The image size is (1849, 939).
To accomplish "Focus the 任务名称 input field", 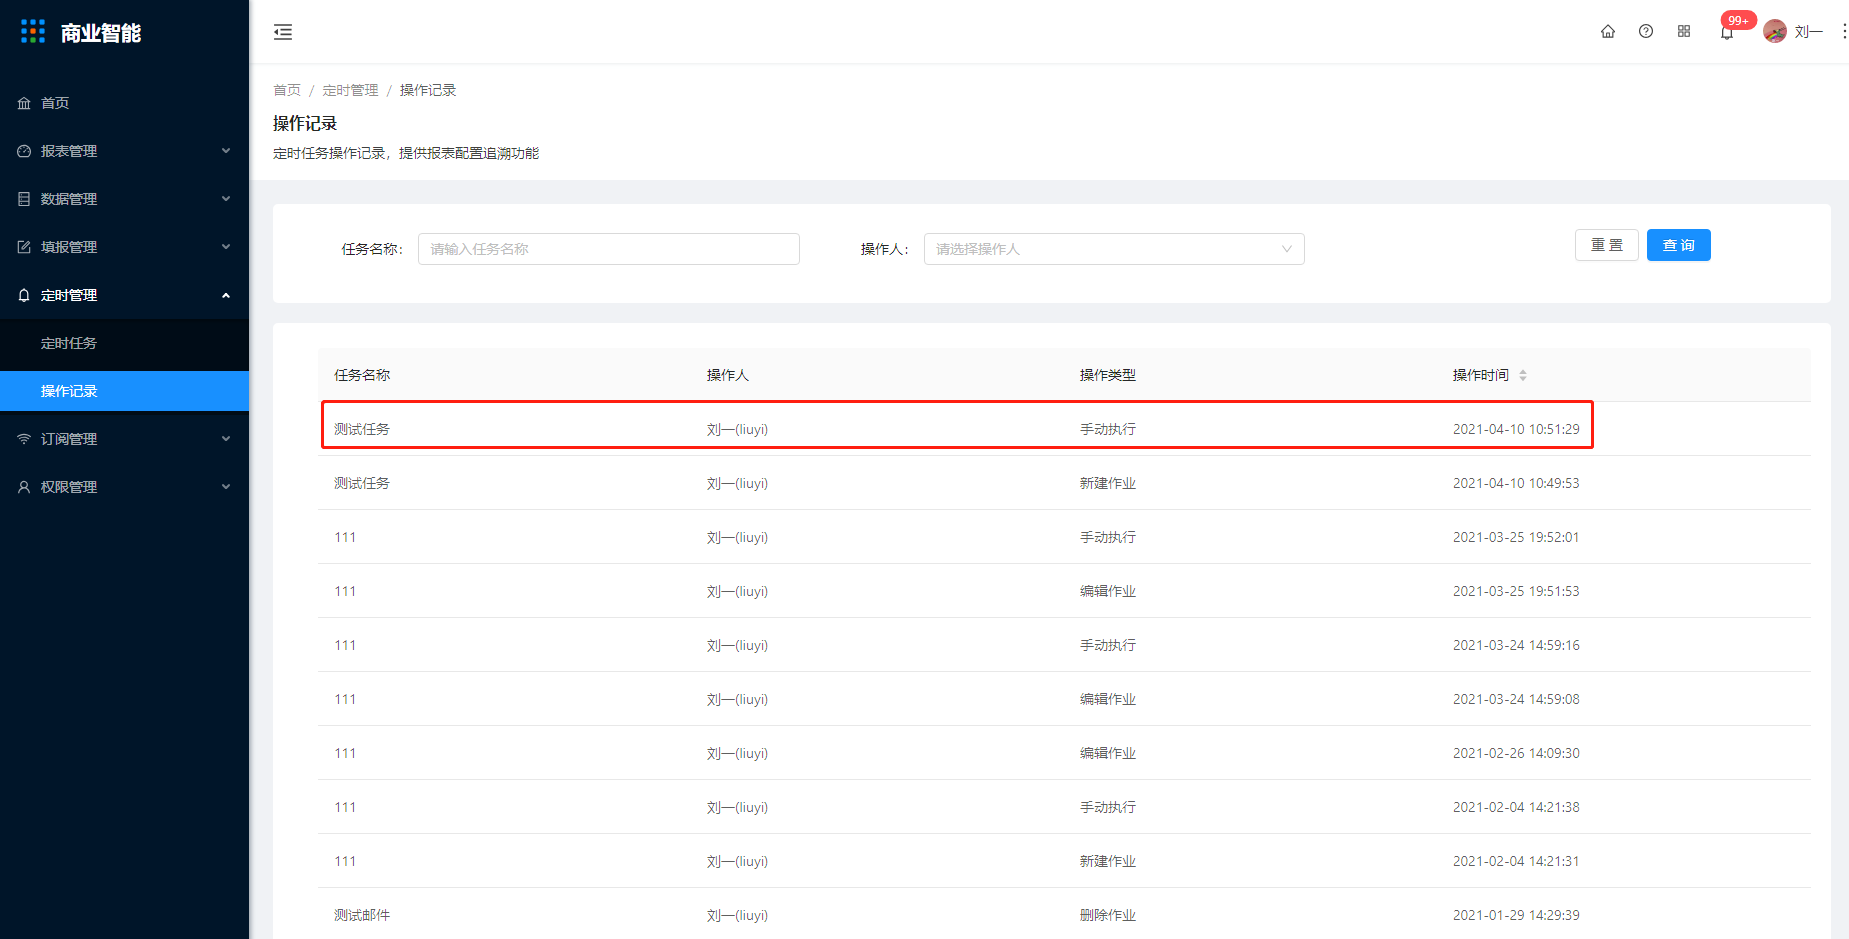I will point(609,249).
